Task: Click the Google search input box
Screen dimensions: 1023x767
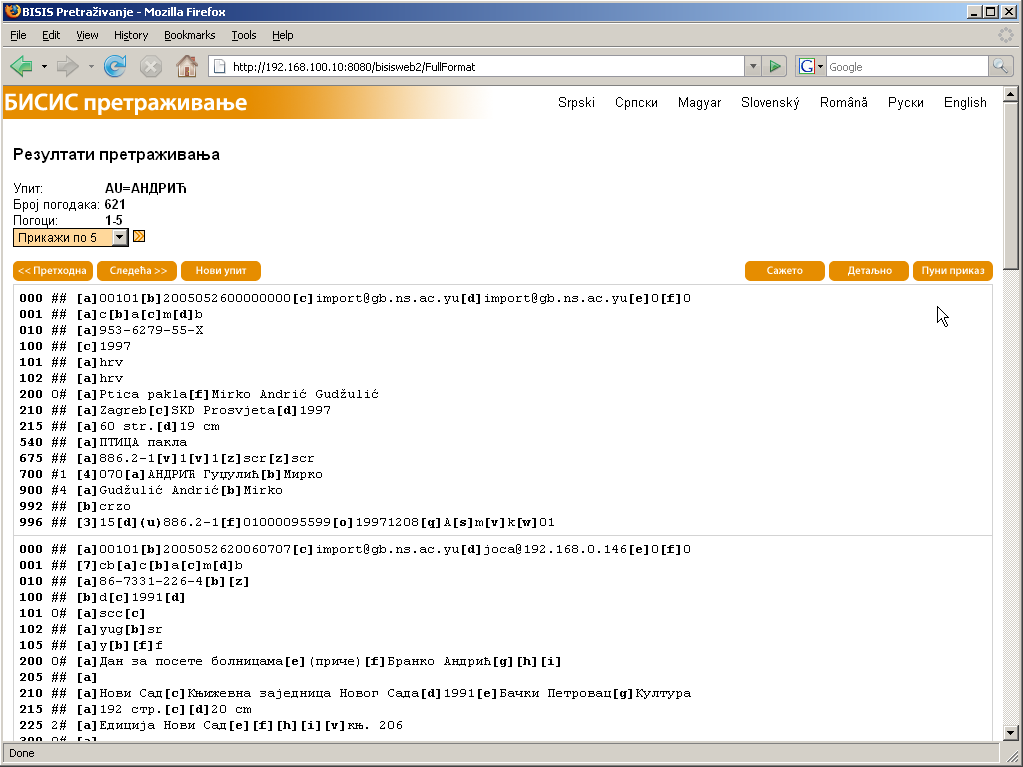Action: [907, 67]
